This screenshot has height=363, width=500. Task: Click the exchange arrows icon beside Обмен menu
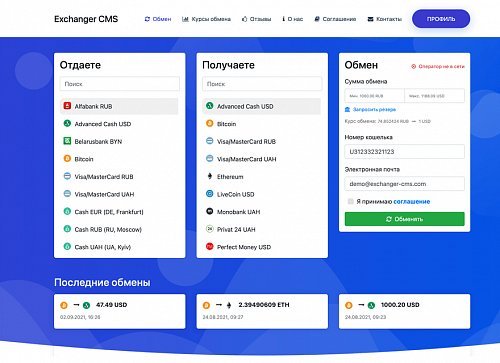click(x=147, y=19)
